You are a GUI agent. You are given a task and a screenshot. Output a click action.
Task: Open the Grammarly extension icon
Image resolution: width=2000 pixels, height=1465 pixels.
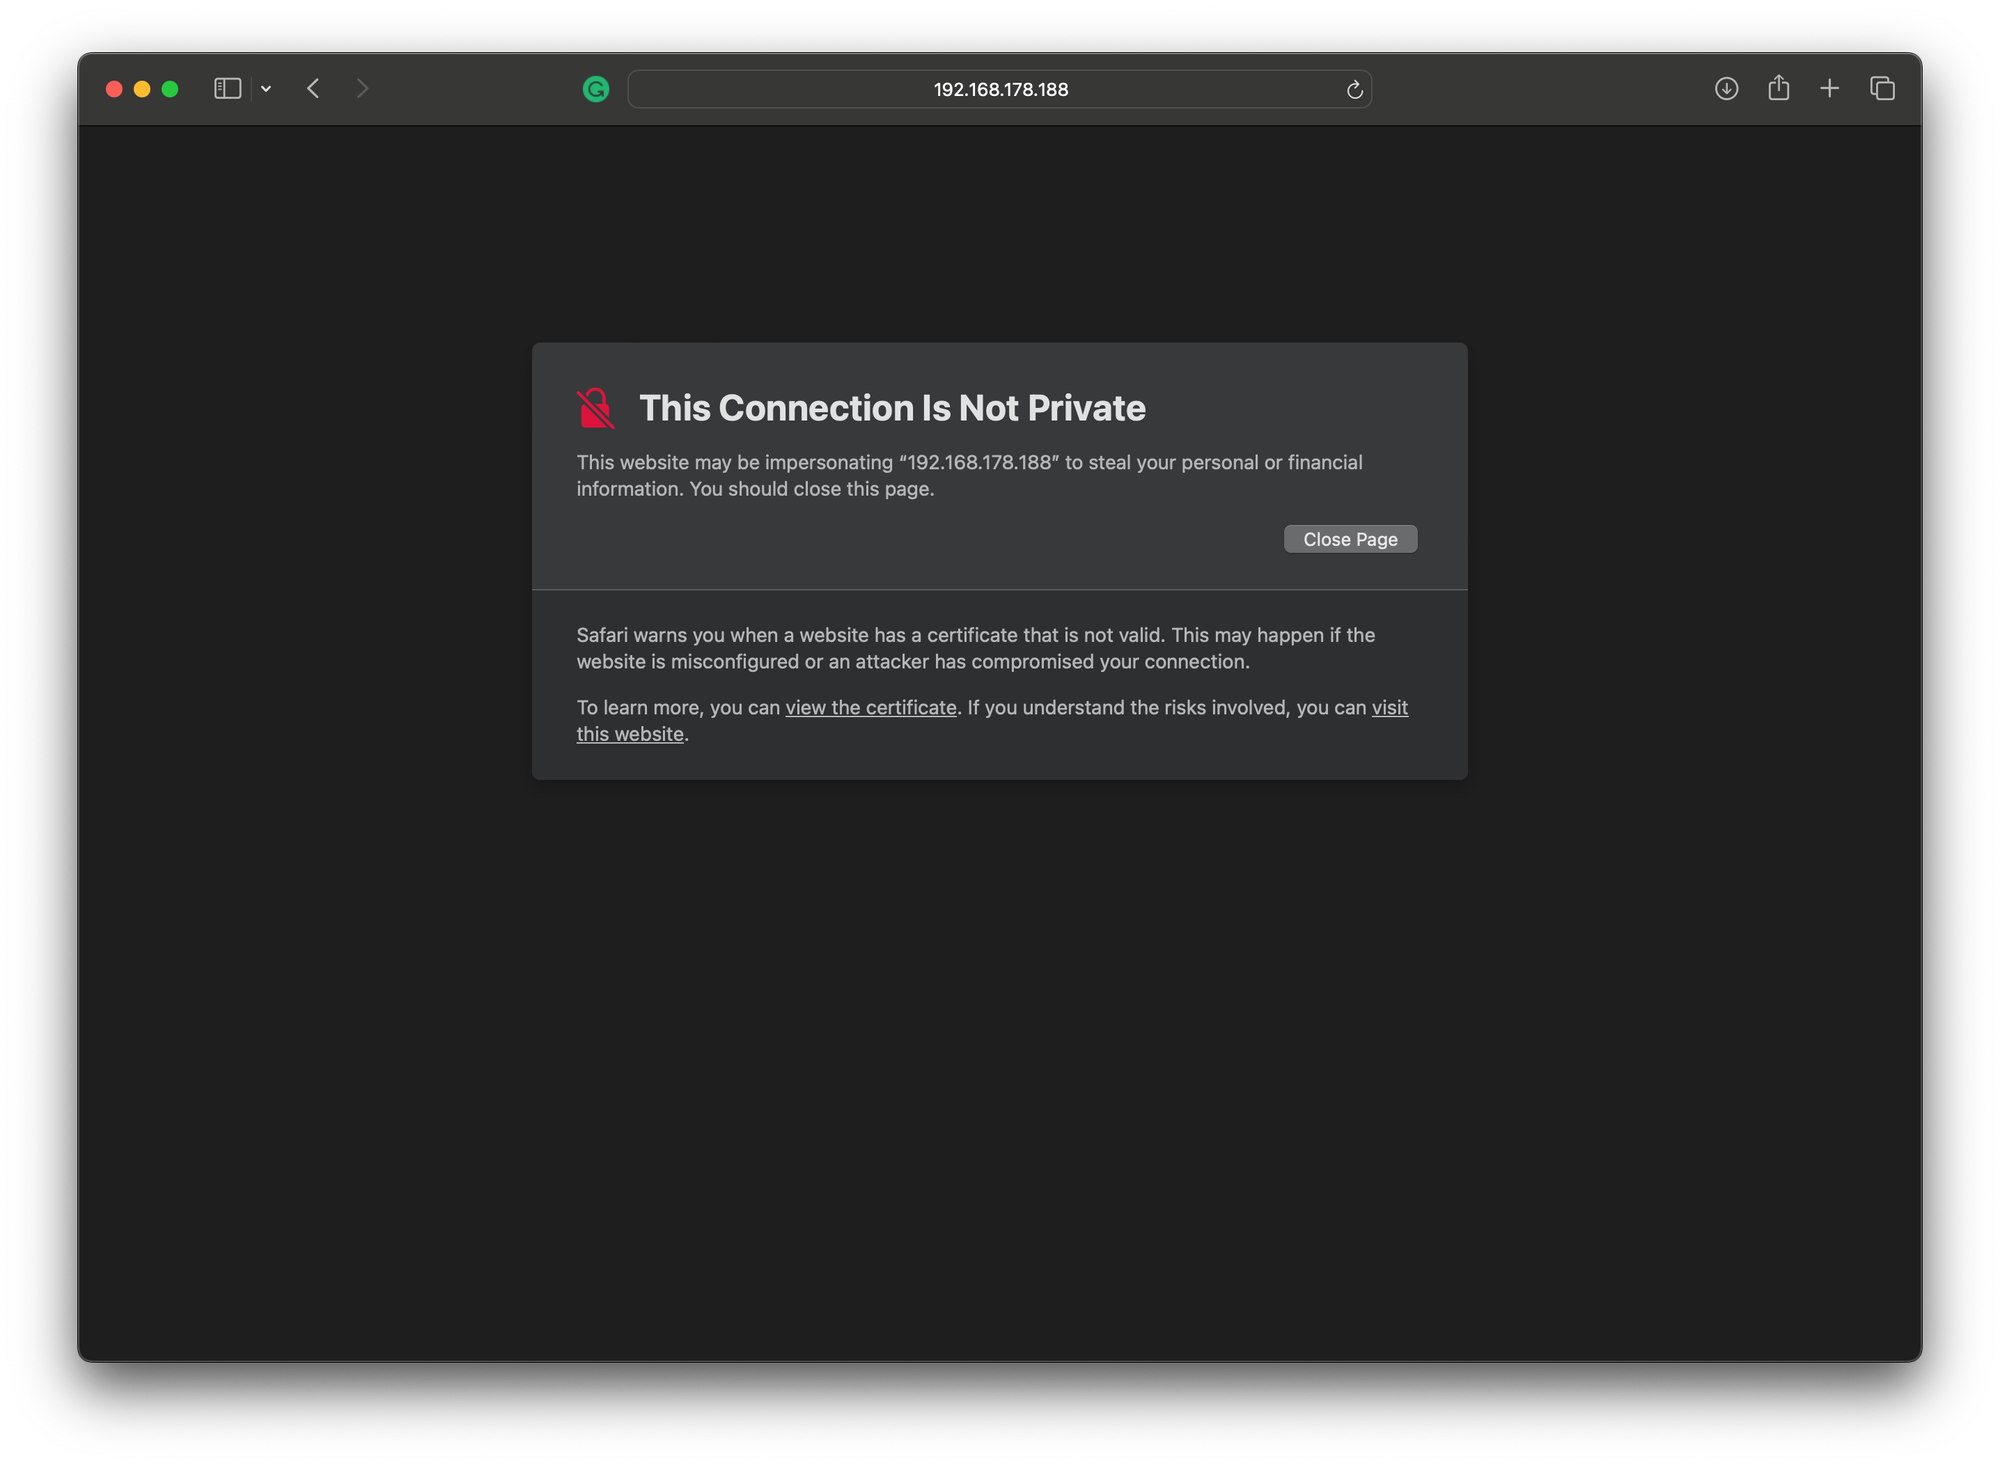pyautogui.click(x=596, y=89)
